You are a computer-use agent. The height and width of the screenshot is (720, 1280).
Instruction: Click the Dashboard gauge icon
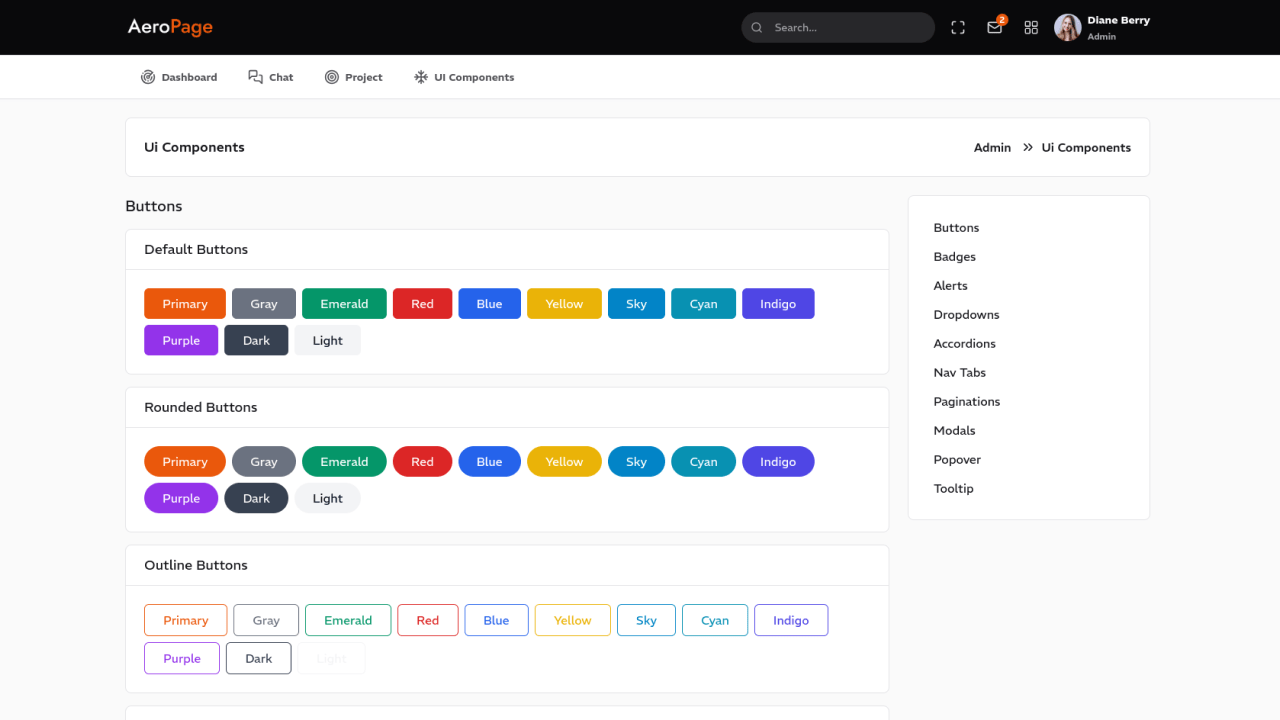pyautogui.click(x=148, y=77)
